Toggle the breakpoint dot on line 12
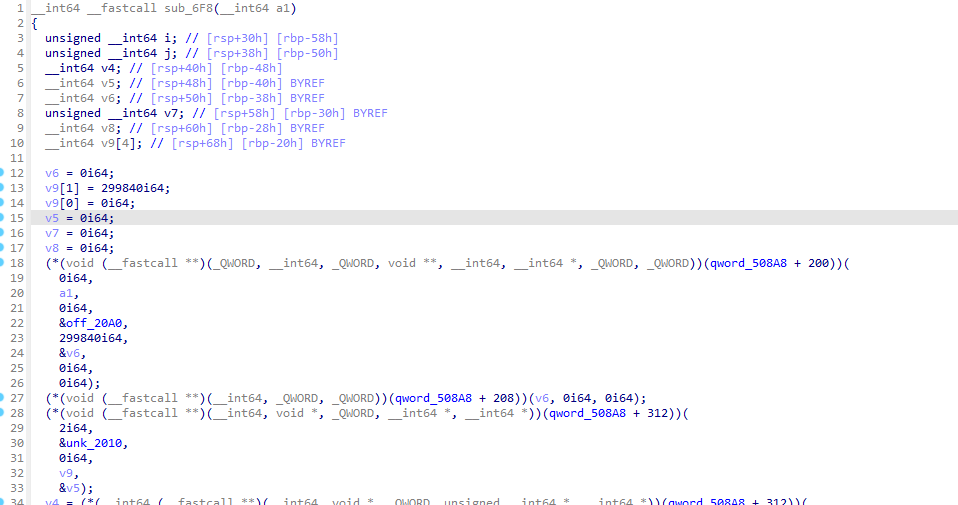 [3, 173]
